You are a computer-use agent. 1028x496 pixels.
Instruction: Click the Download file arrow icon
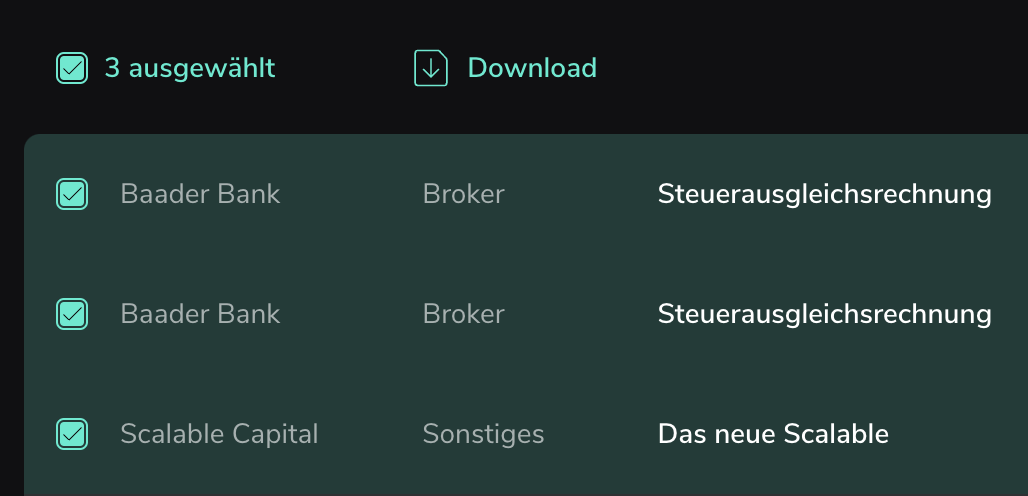click(431, 68)
